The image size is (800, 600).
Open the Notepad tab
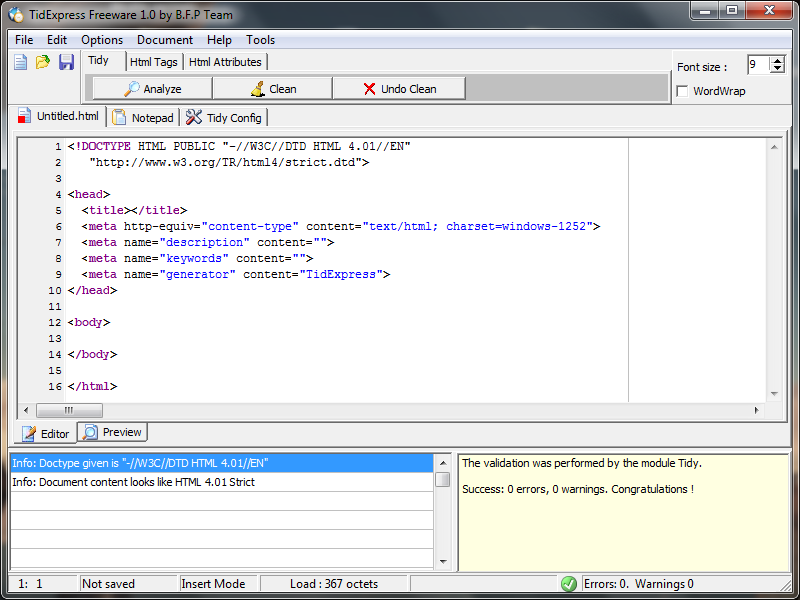pos(143,117)
